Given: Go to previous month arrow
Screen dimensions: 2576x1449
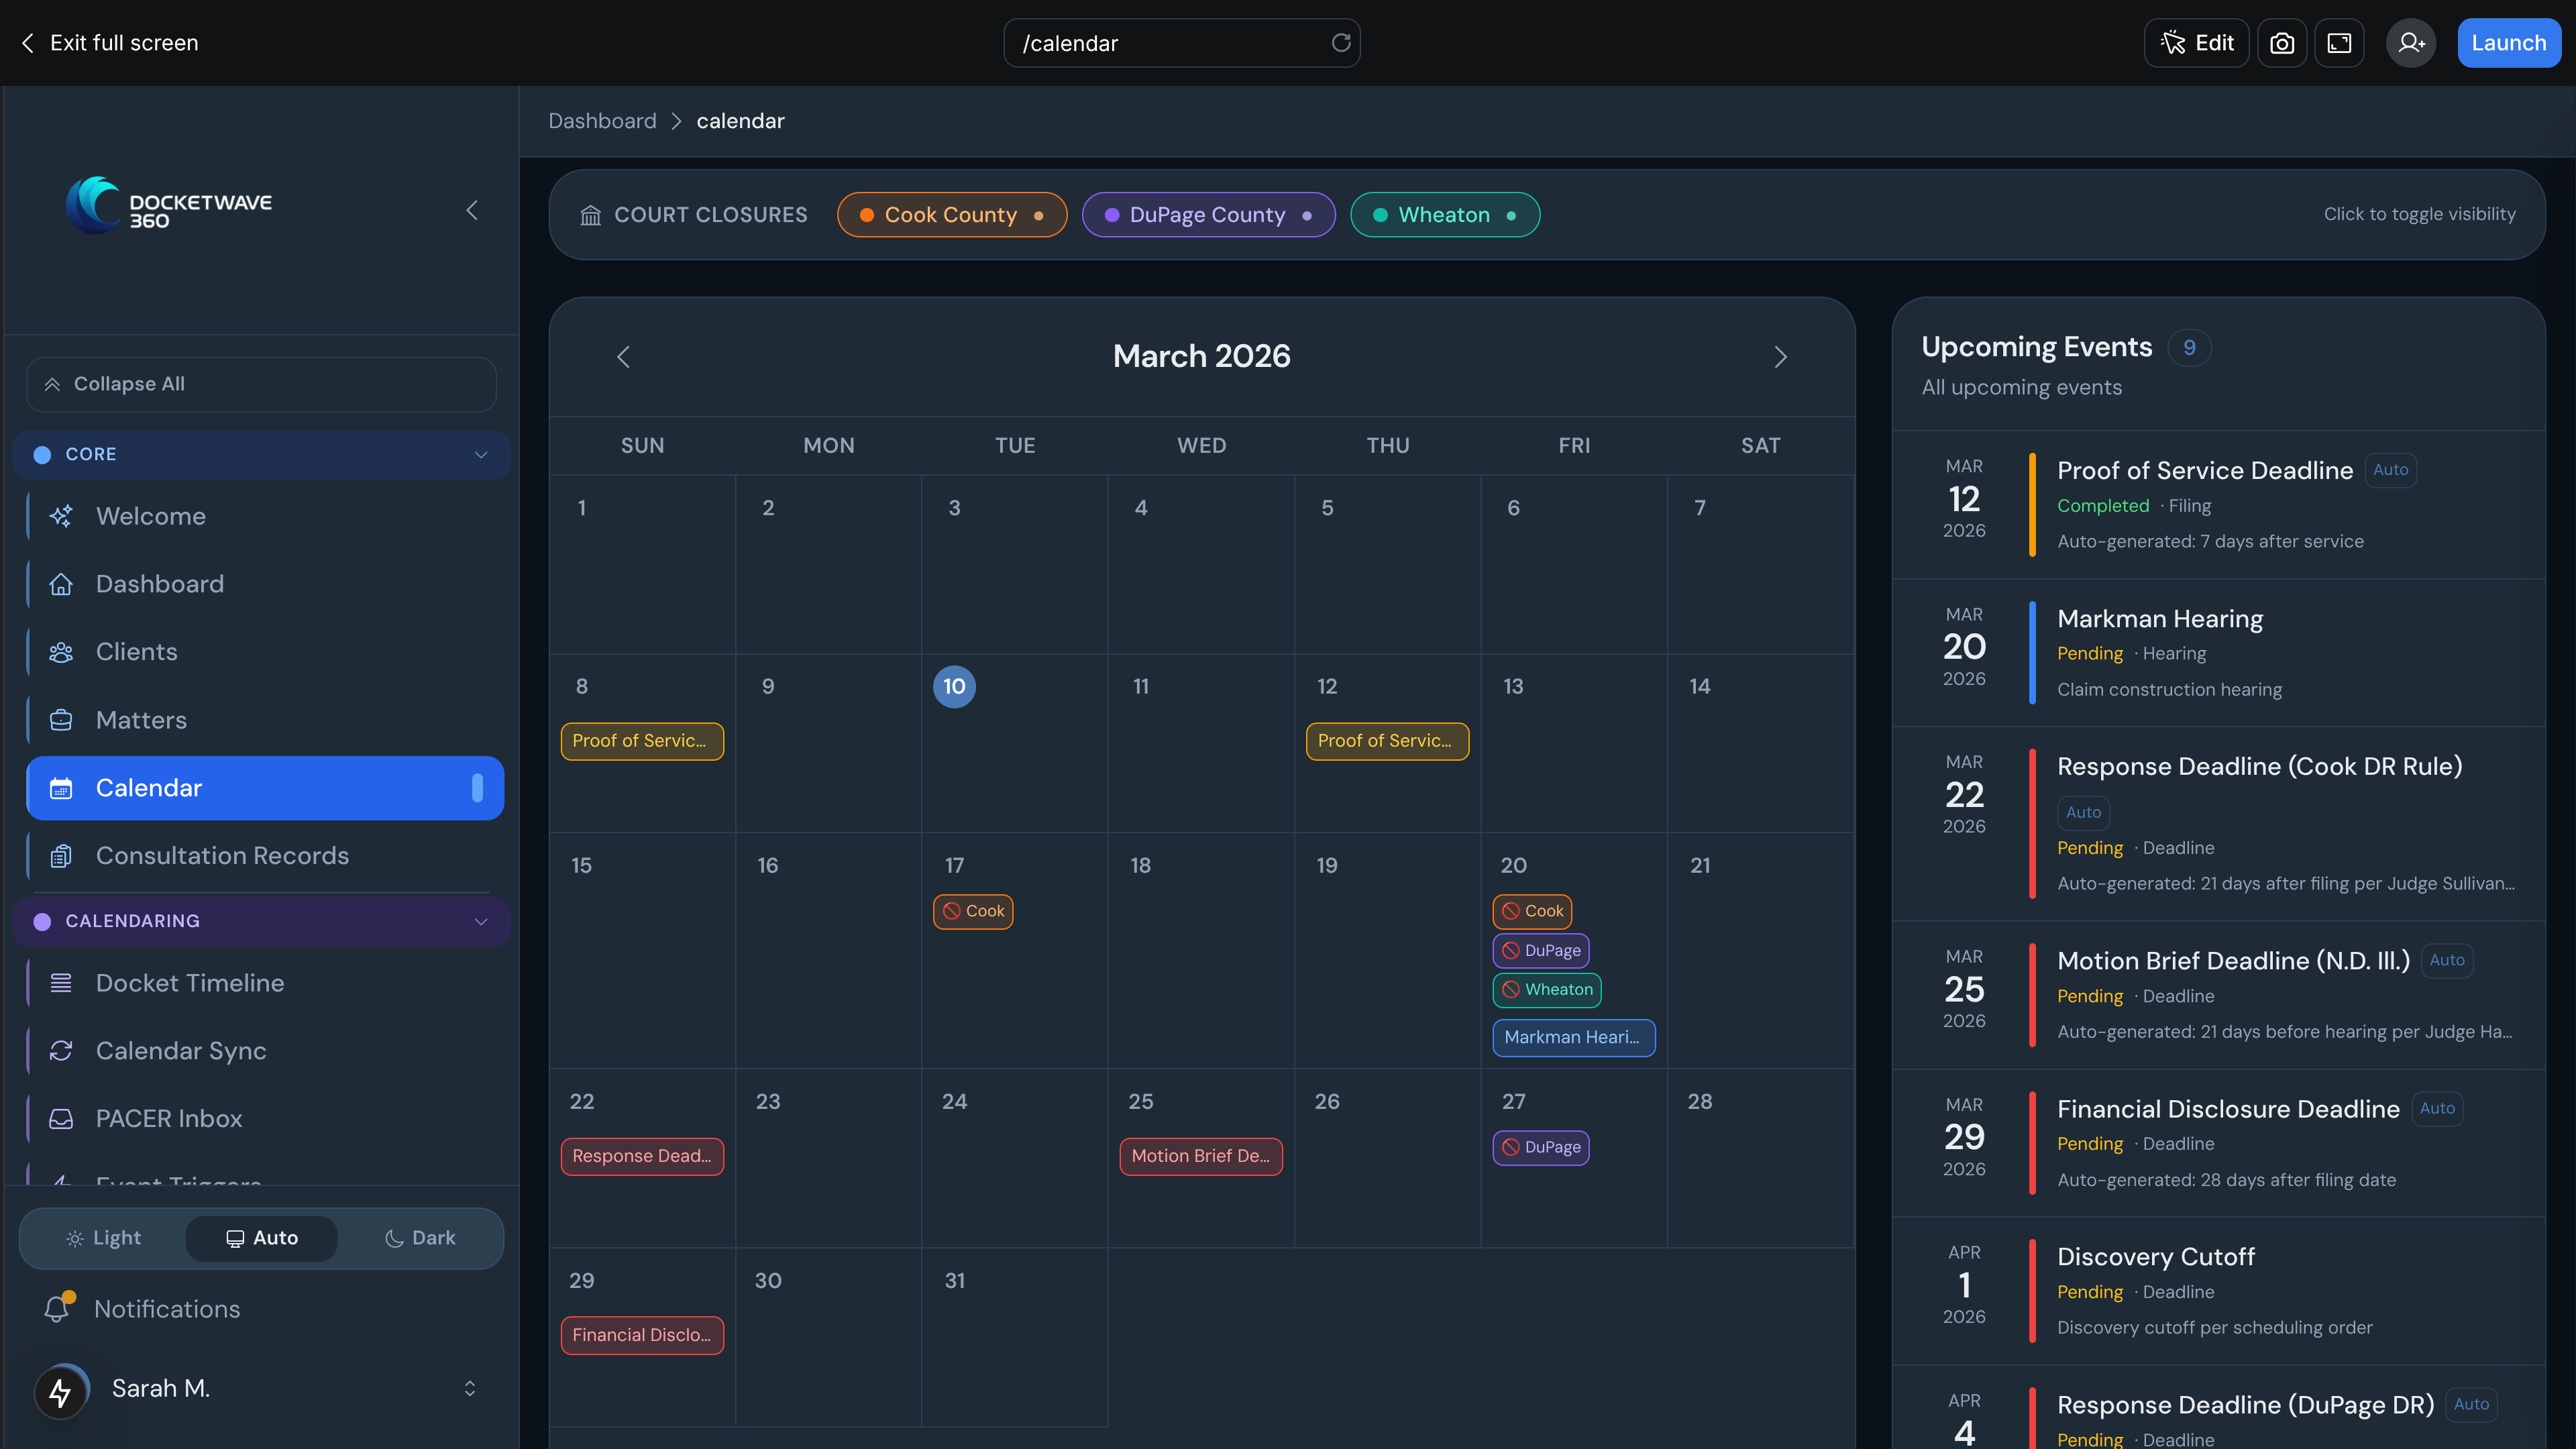Looking at the screenshot, I should 623,357.
